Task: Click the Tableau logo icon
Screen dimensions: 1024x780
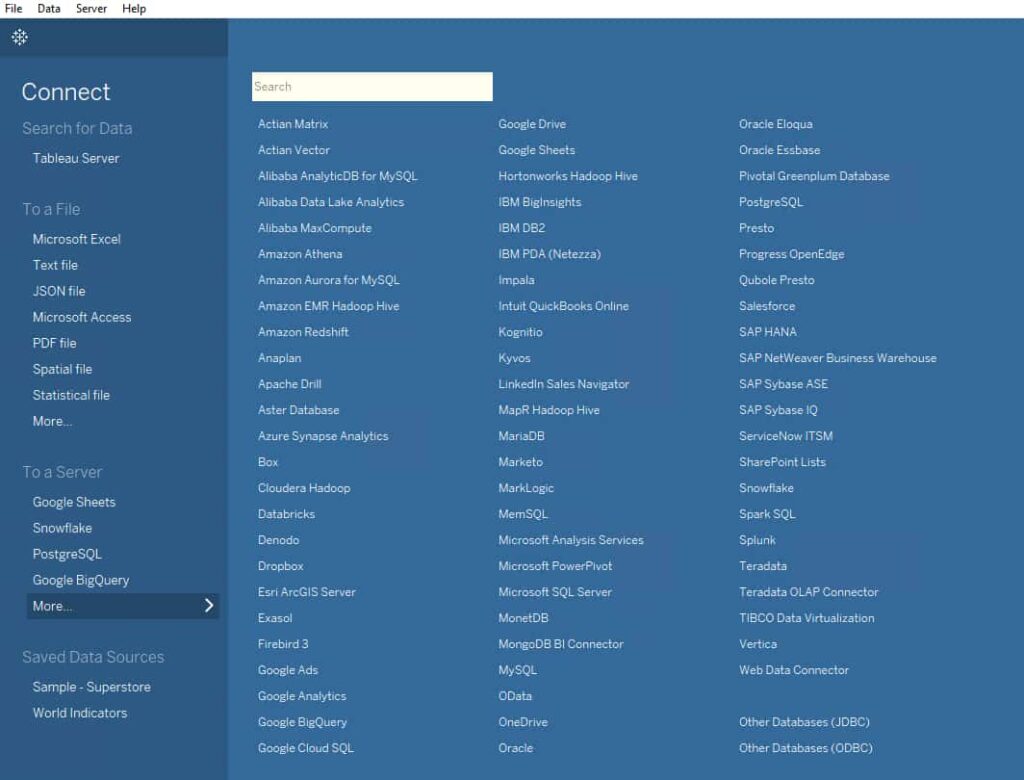Action: (x=20, y=37)
